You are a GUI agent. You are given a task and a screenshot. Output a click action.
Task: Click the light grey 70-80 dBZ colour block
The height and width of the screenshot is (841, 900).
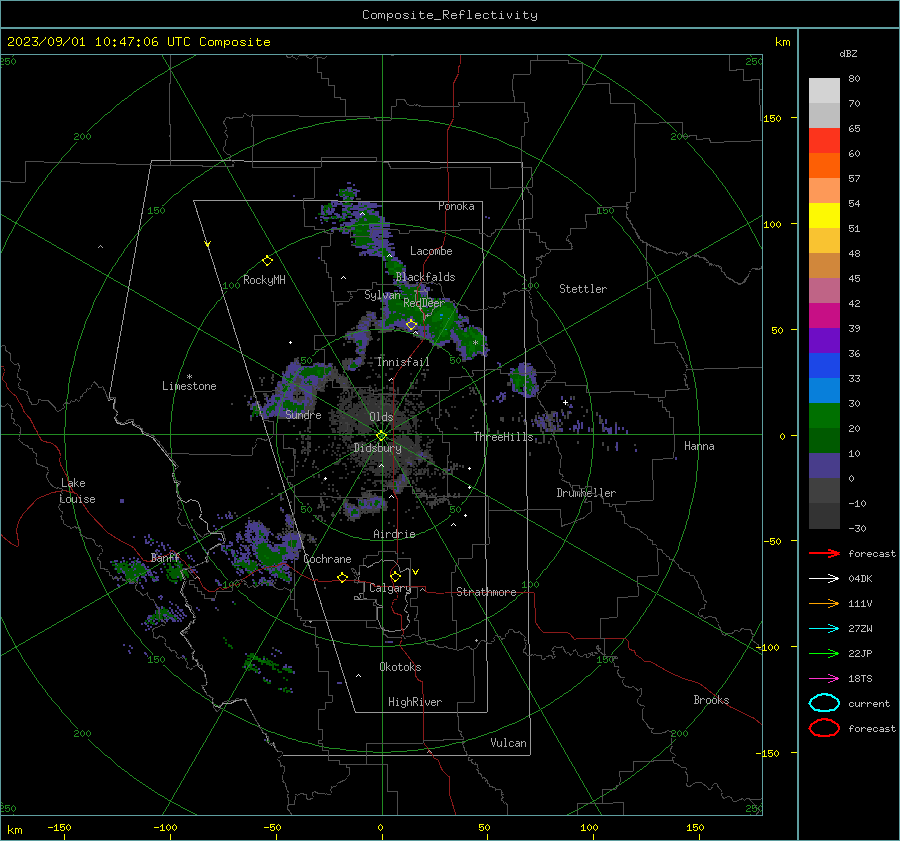tap(824, 90)
